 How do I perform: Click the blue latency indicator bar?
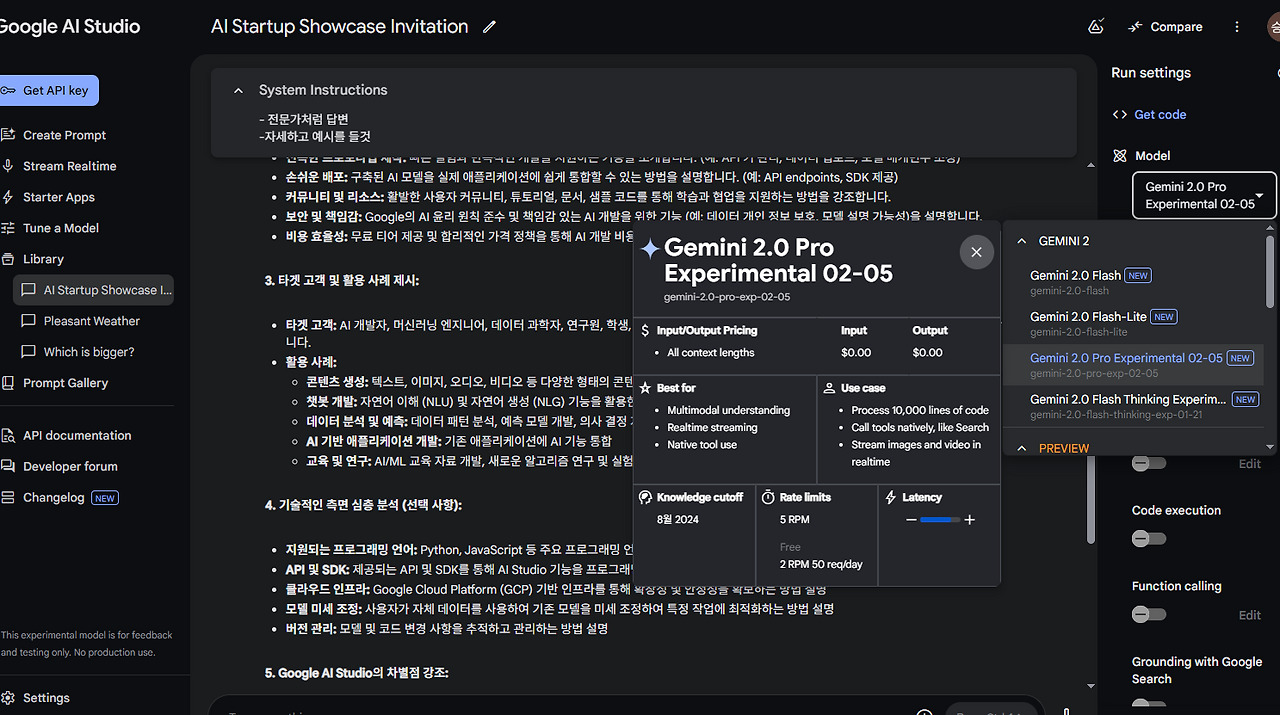click(x=937, y=520)
